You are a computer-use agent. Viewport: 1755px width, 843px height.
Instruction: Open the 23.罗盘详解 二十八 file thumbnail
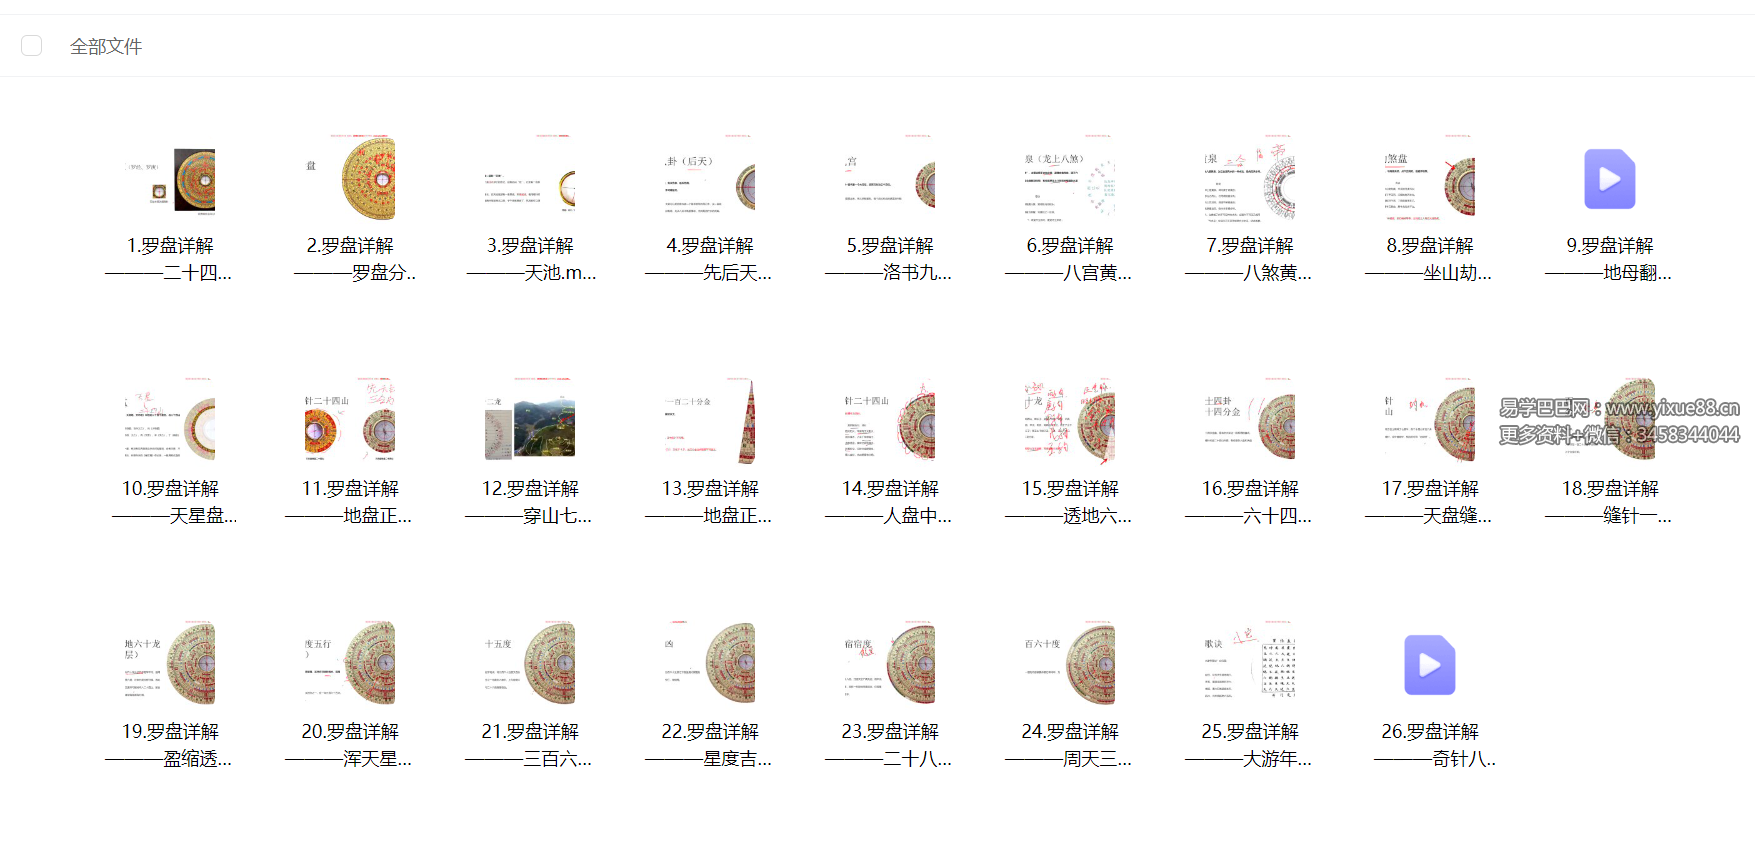click(x=890, y=665)
